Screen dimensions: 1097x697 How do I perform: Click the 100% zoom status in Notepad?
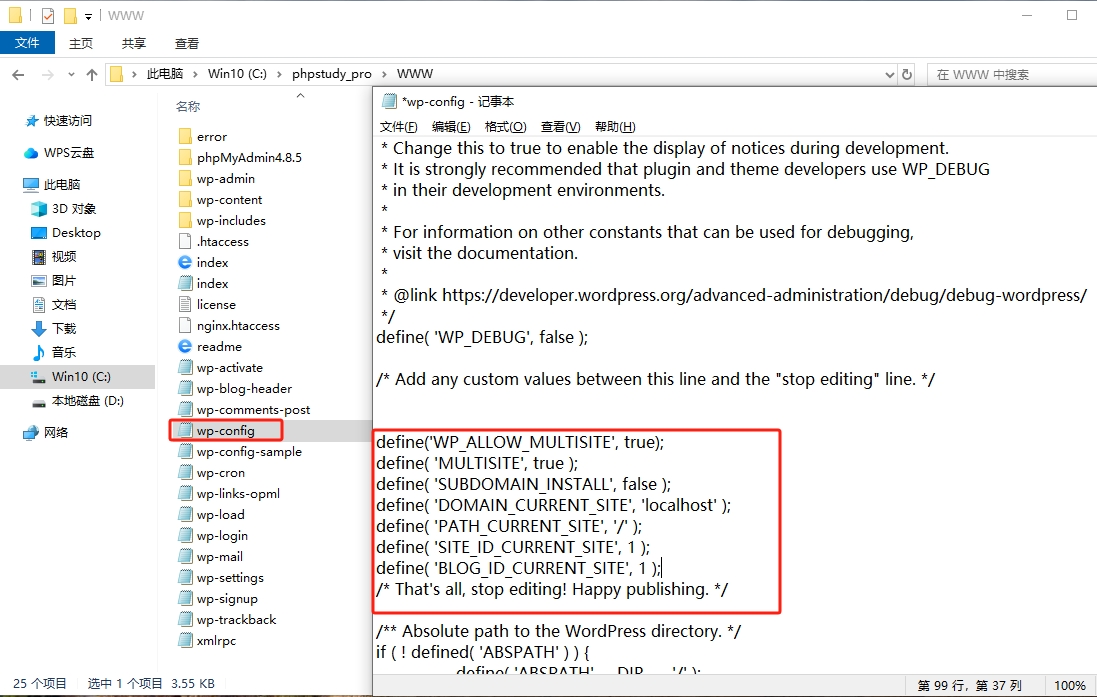click(x=1070, y=685)
